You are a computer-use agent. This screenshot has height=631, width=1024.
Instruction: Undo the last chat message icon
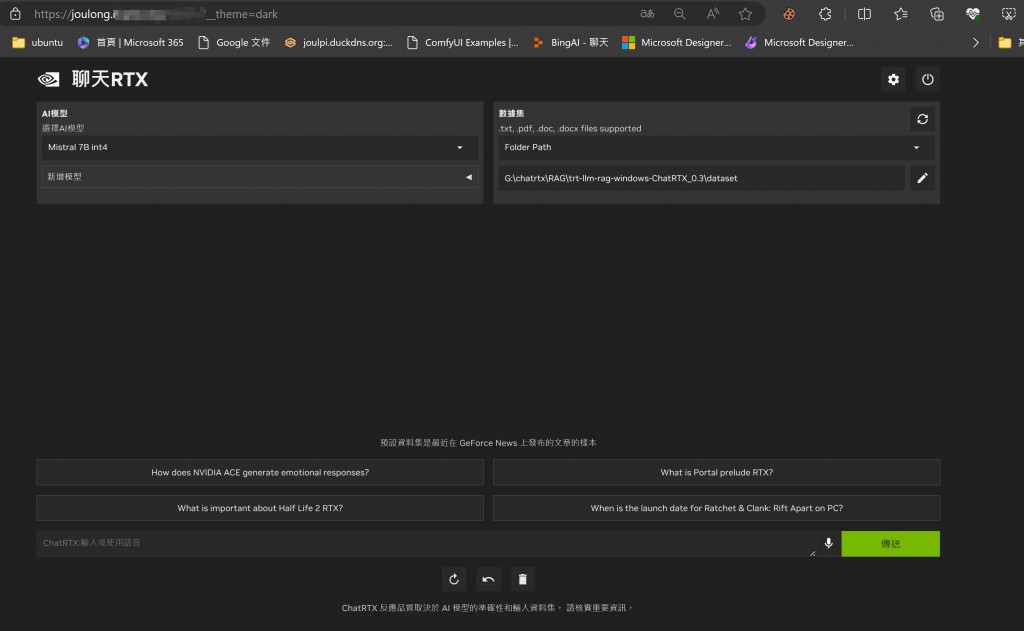[x=488, y=579]
